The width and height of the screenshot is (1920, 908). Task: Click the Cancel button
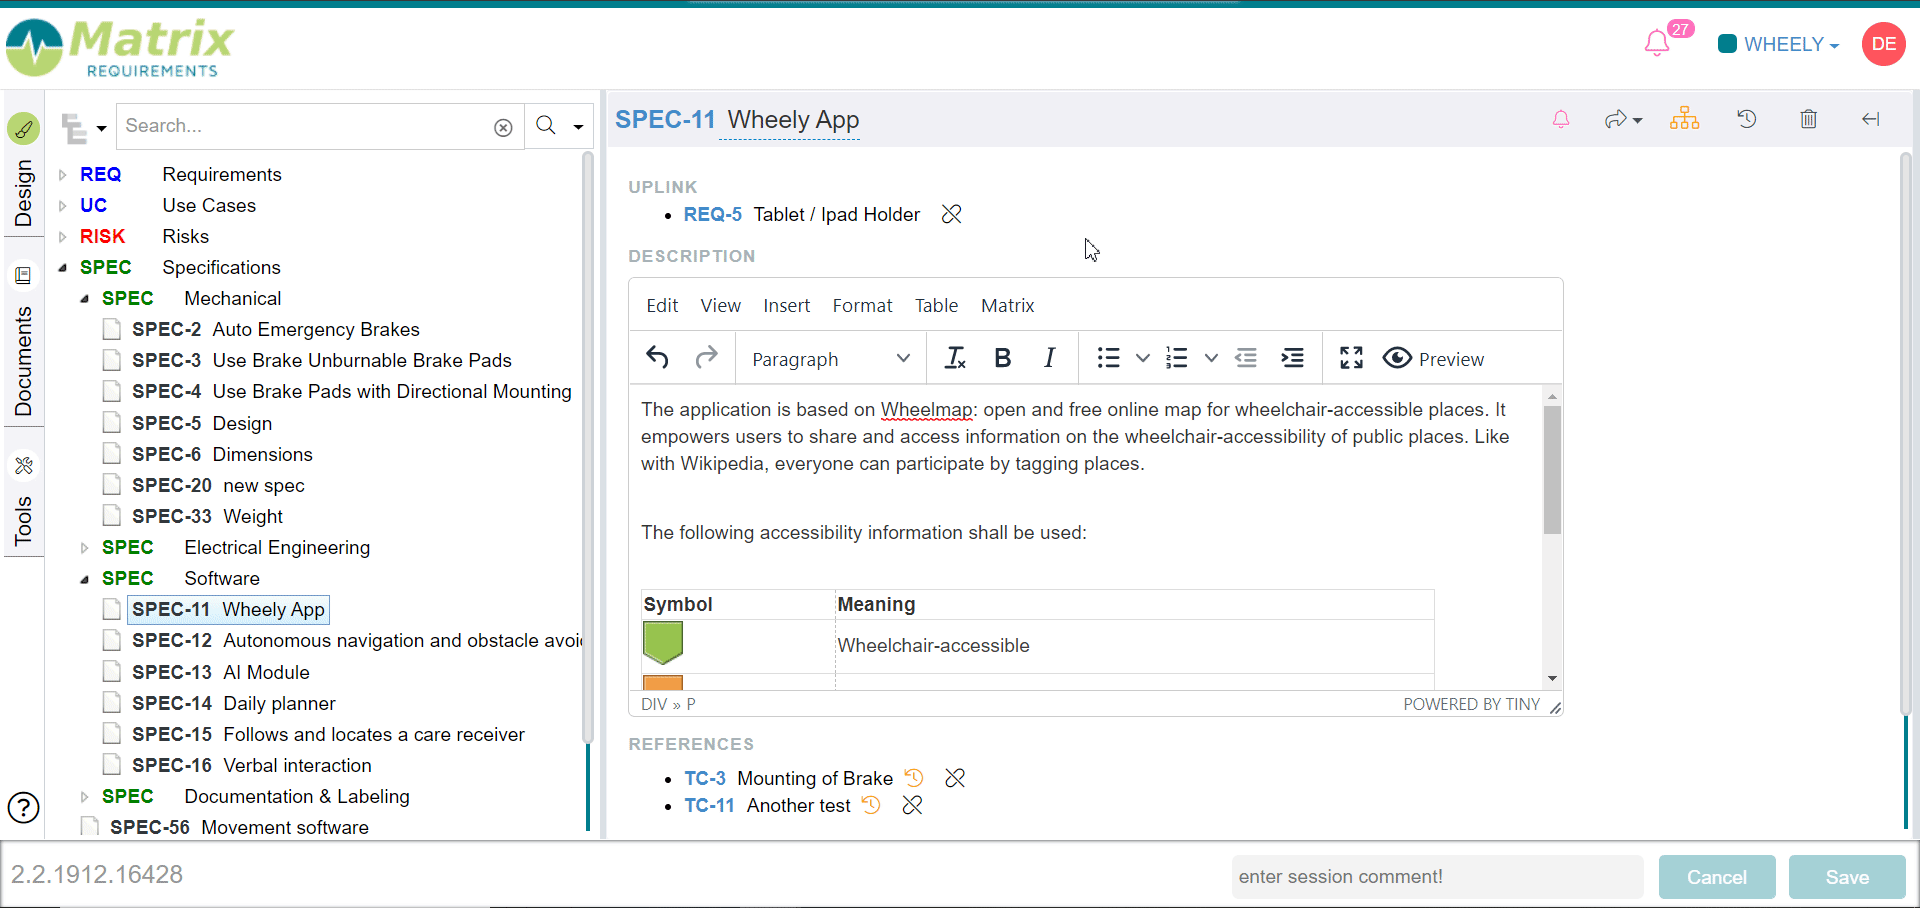coord(1717,877)
